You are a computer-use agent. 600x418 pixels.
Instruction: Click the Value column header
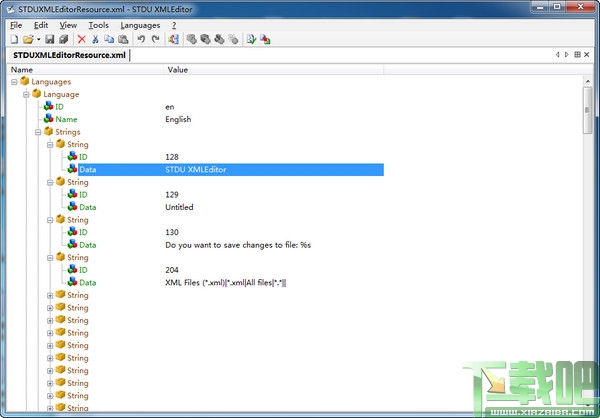tap(274, 70)
